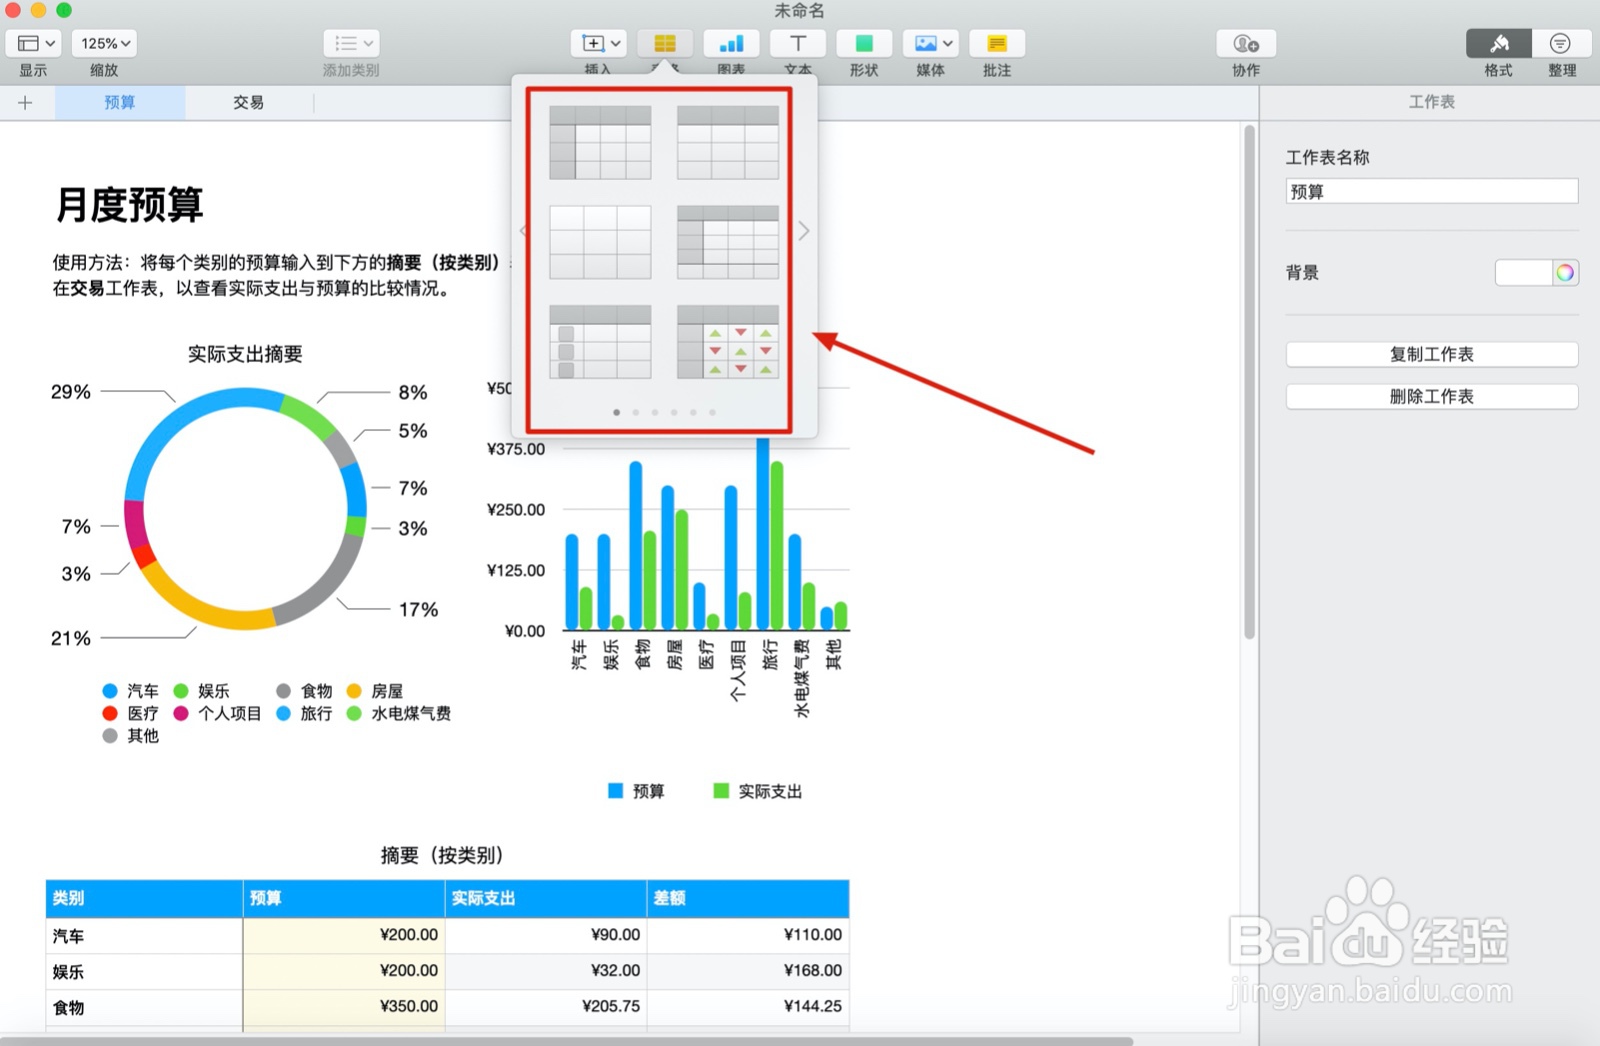Open the 整理 organize panel
Screen dimensions: 1600x1046
coord(1560,43)
